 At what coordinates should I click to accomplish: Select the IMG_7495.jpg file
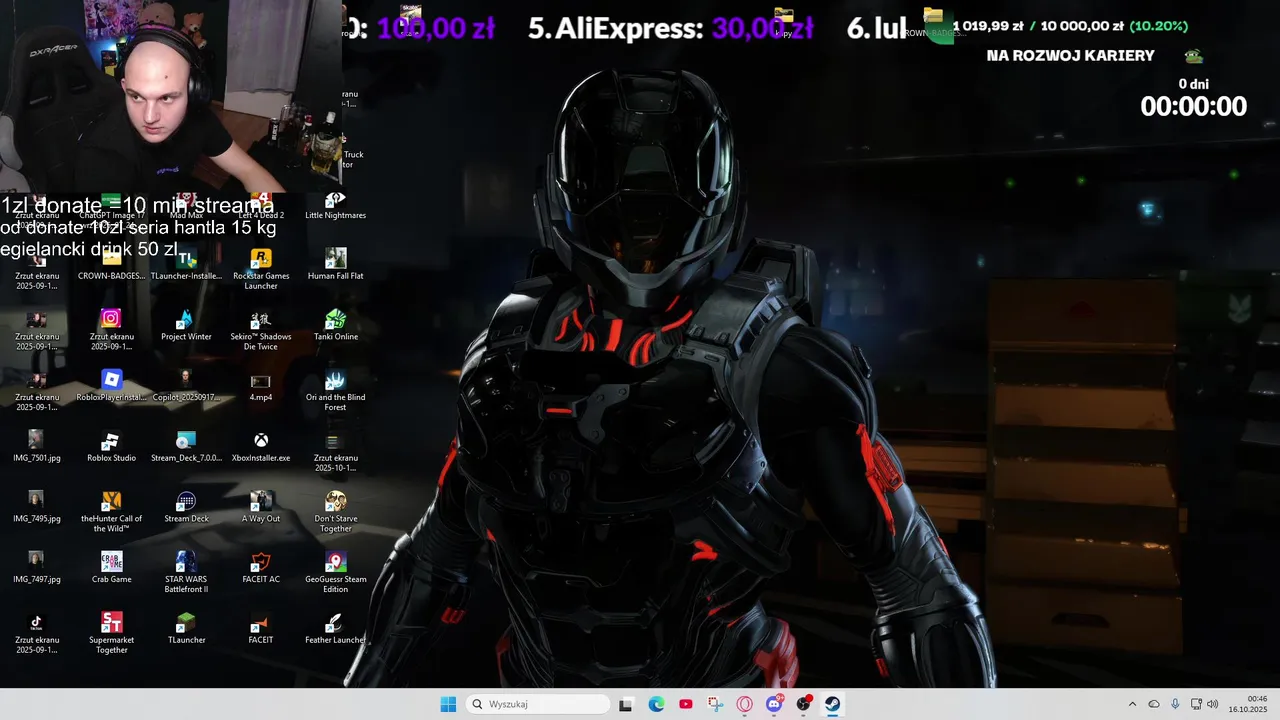(37, 508)
